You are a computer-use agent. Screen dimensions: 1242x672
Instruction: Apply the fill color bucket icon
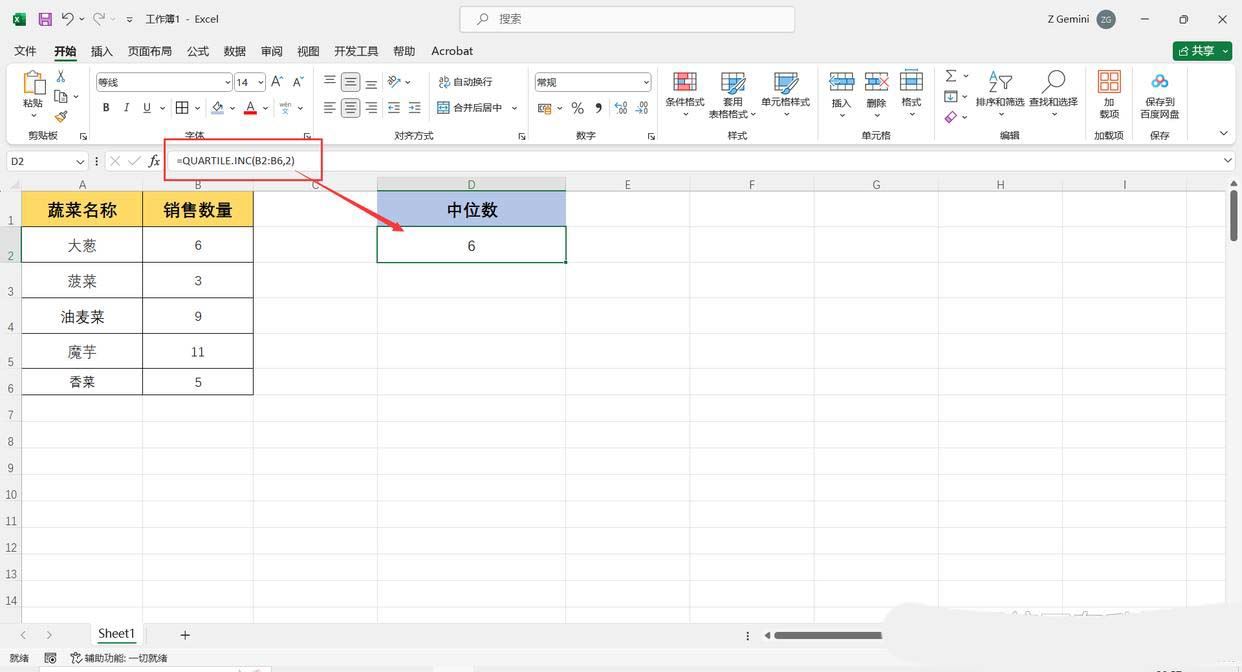(x=218, y=108)
